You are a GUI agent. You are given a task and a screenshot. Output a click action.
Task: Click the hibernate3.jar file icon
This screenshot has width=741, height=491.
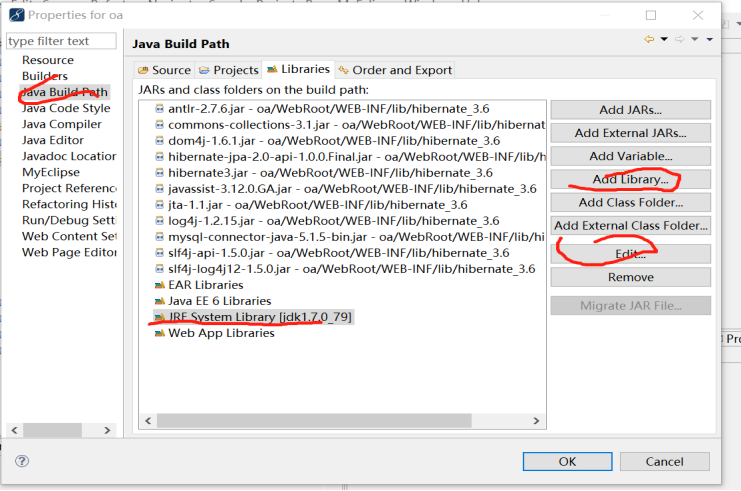coord(160,173)
